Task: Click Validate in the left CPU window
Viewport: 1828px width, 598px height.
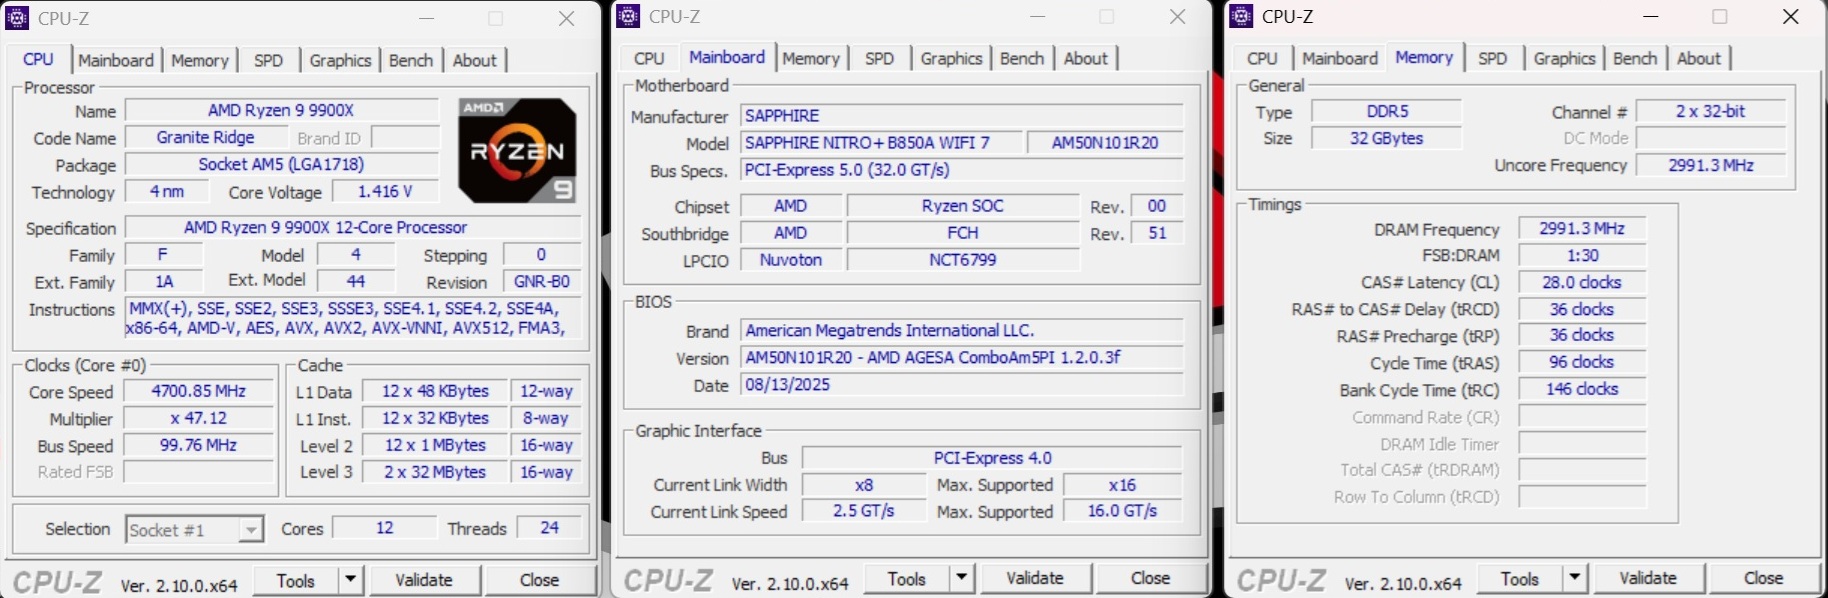Action: [424, 580]
